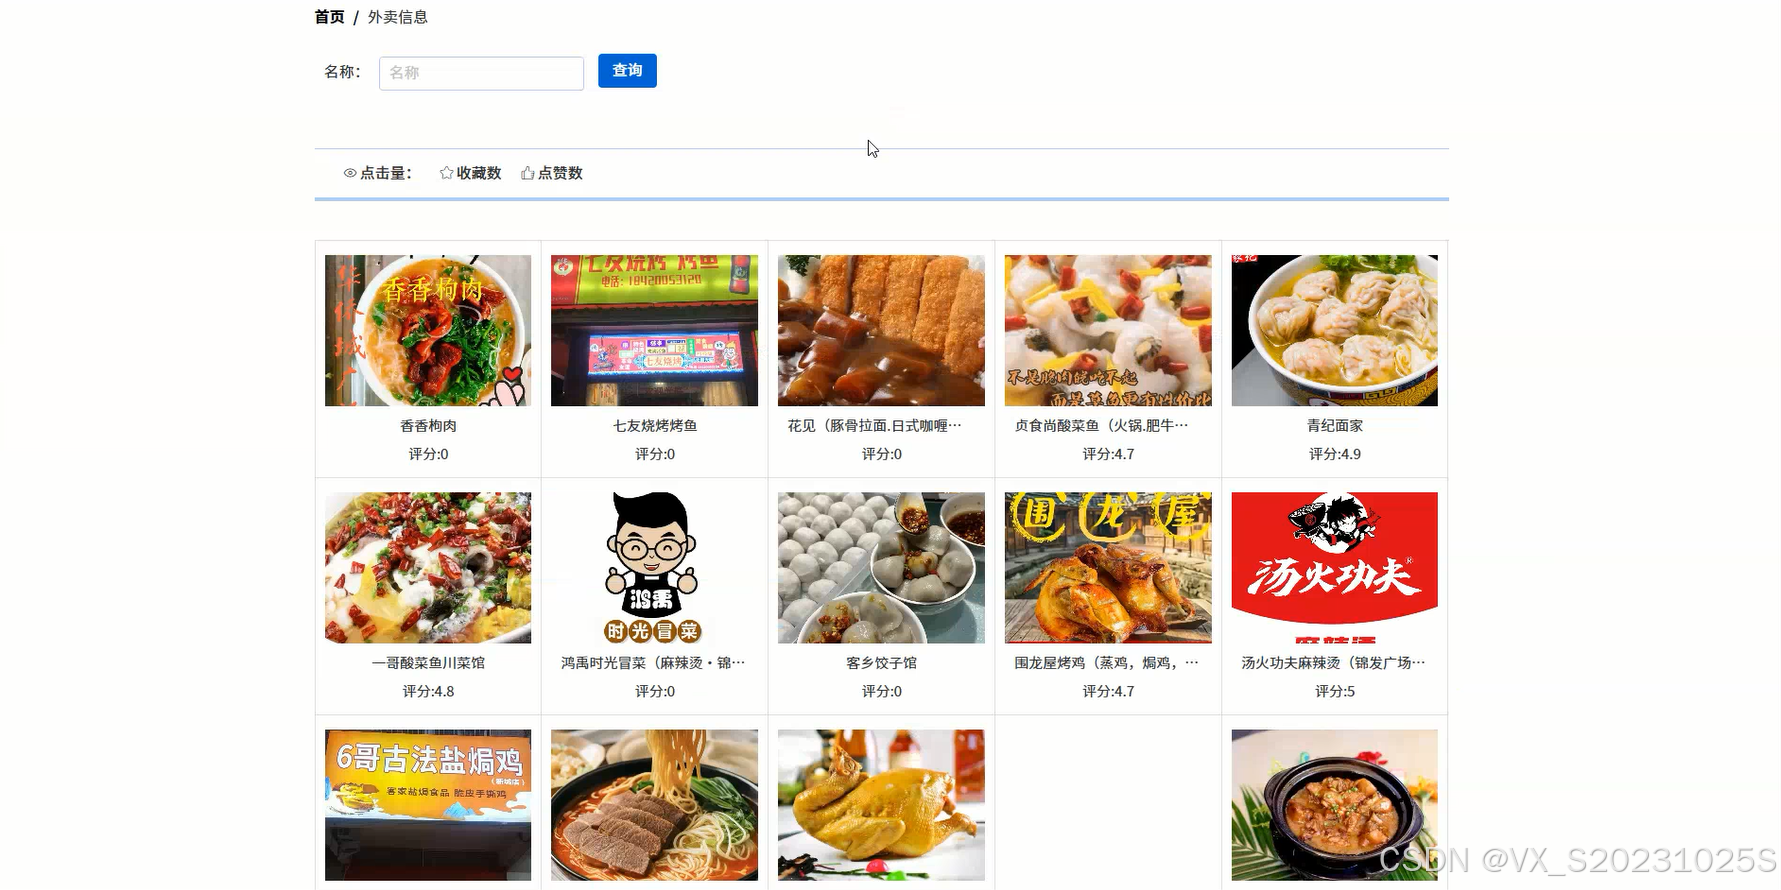Click the 客乡饺子馆 title text
Screen dimensions: 1781x890
coord(881,663)
